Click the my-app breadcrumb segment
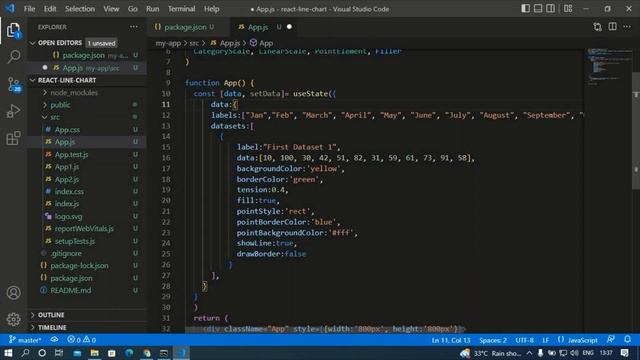 168,43
